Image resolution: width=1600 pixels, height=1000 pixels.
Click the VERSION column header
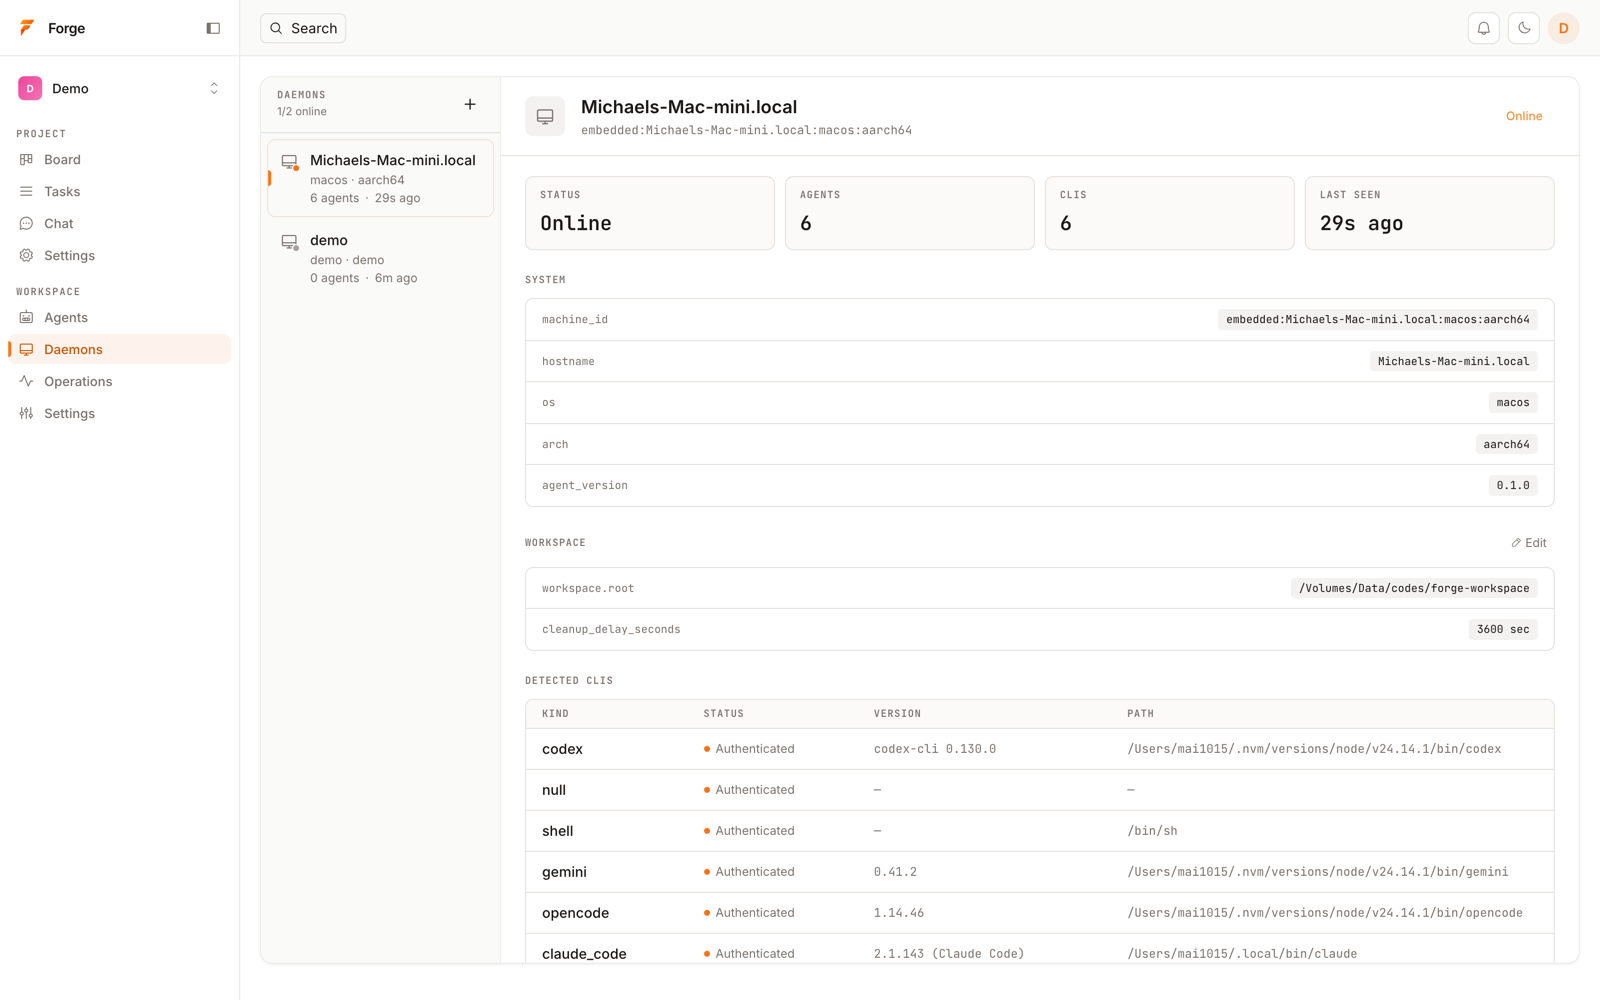click(897, 714)
